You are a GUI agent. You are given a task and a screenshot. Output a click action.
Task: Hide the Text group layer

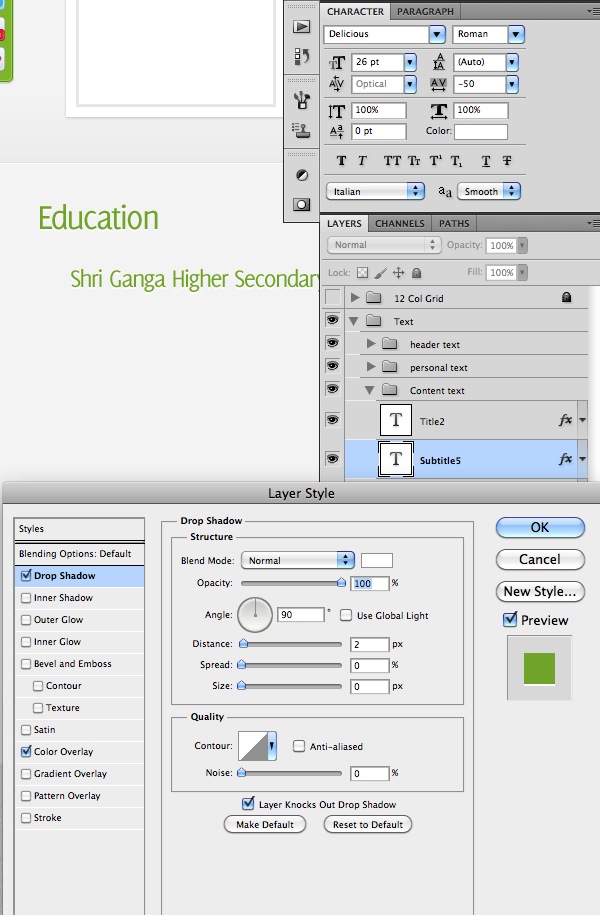coord(333,320)
